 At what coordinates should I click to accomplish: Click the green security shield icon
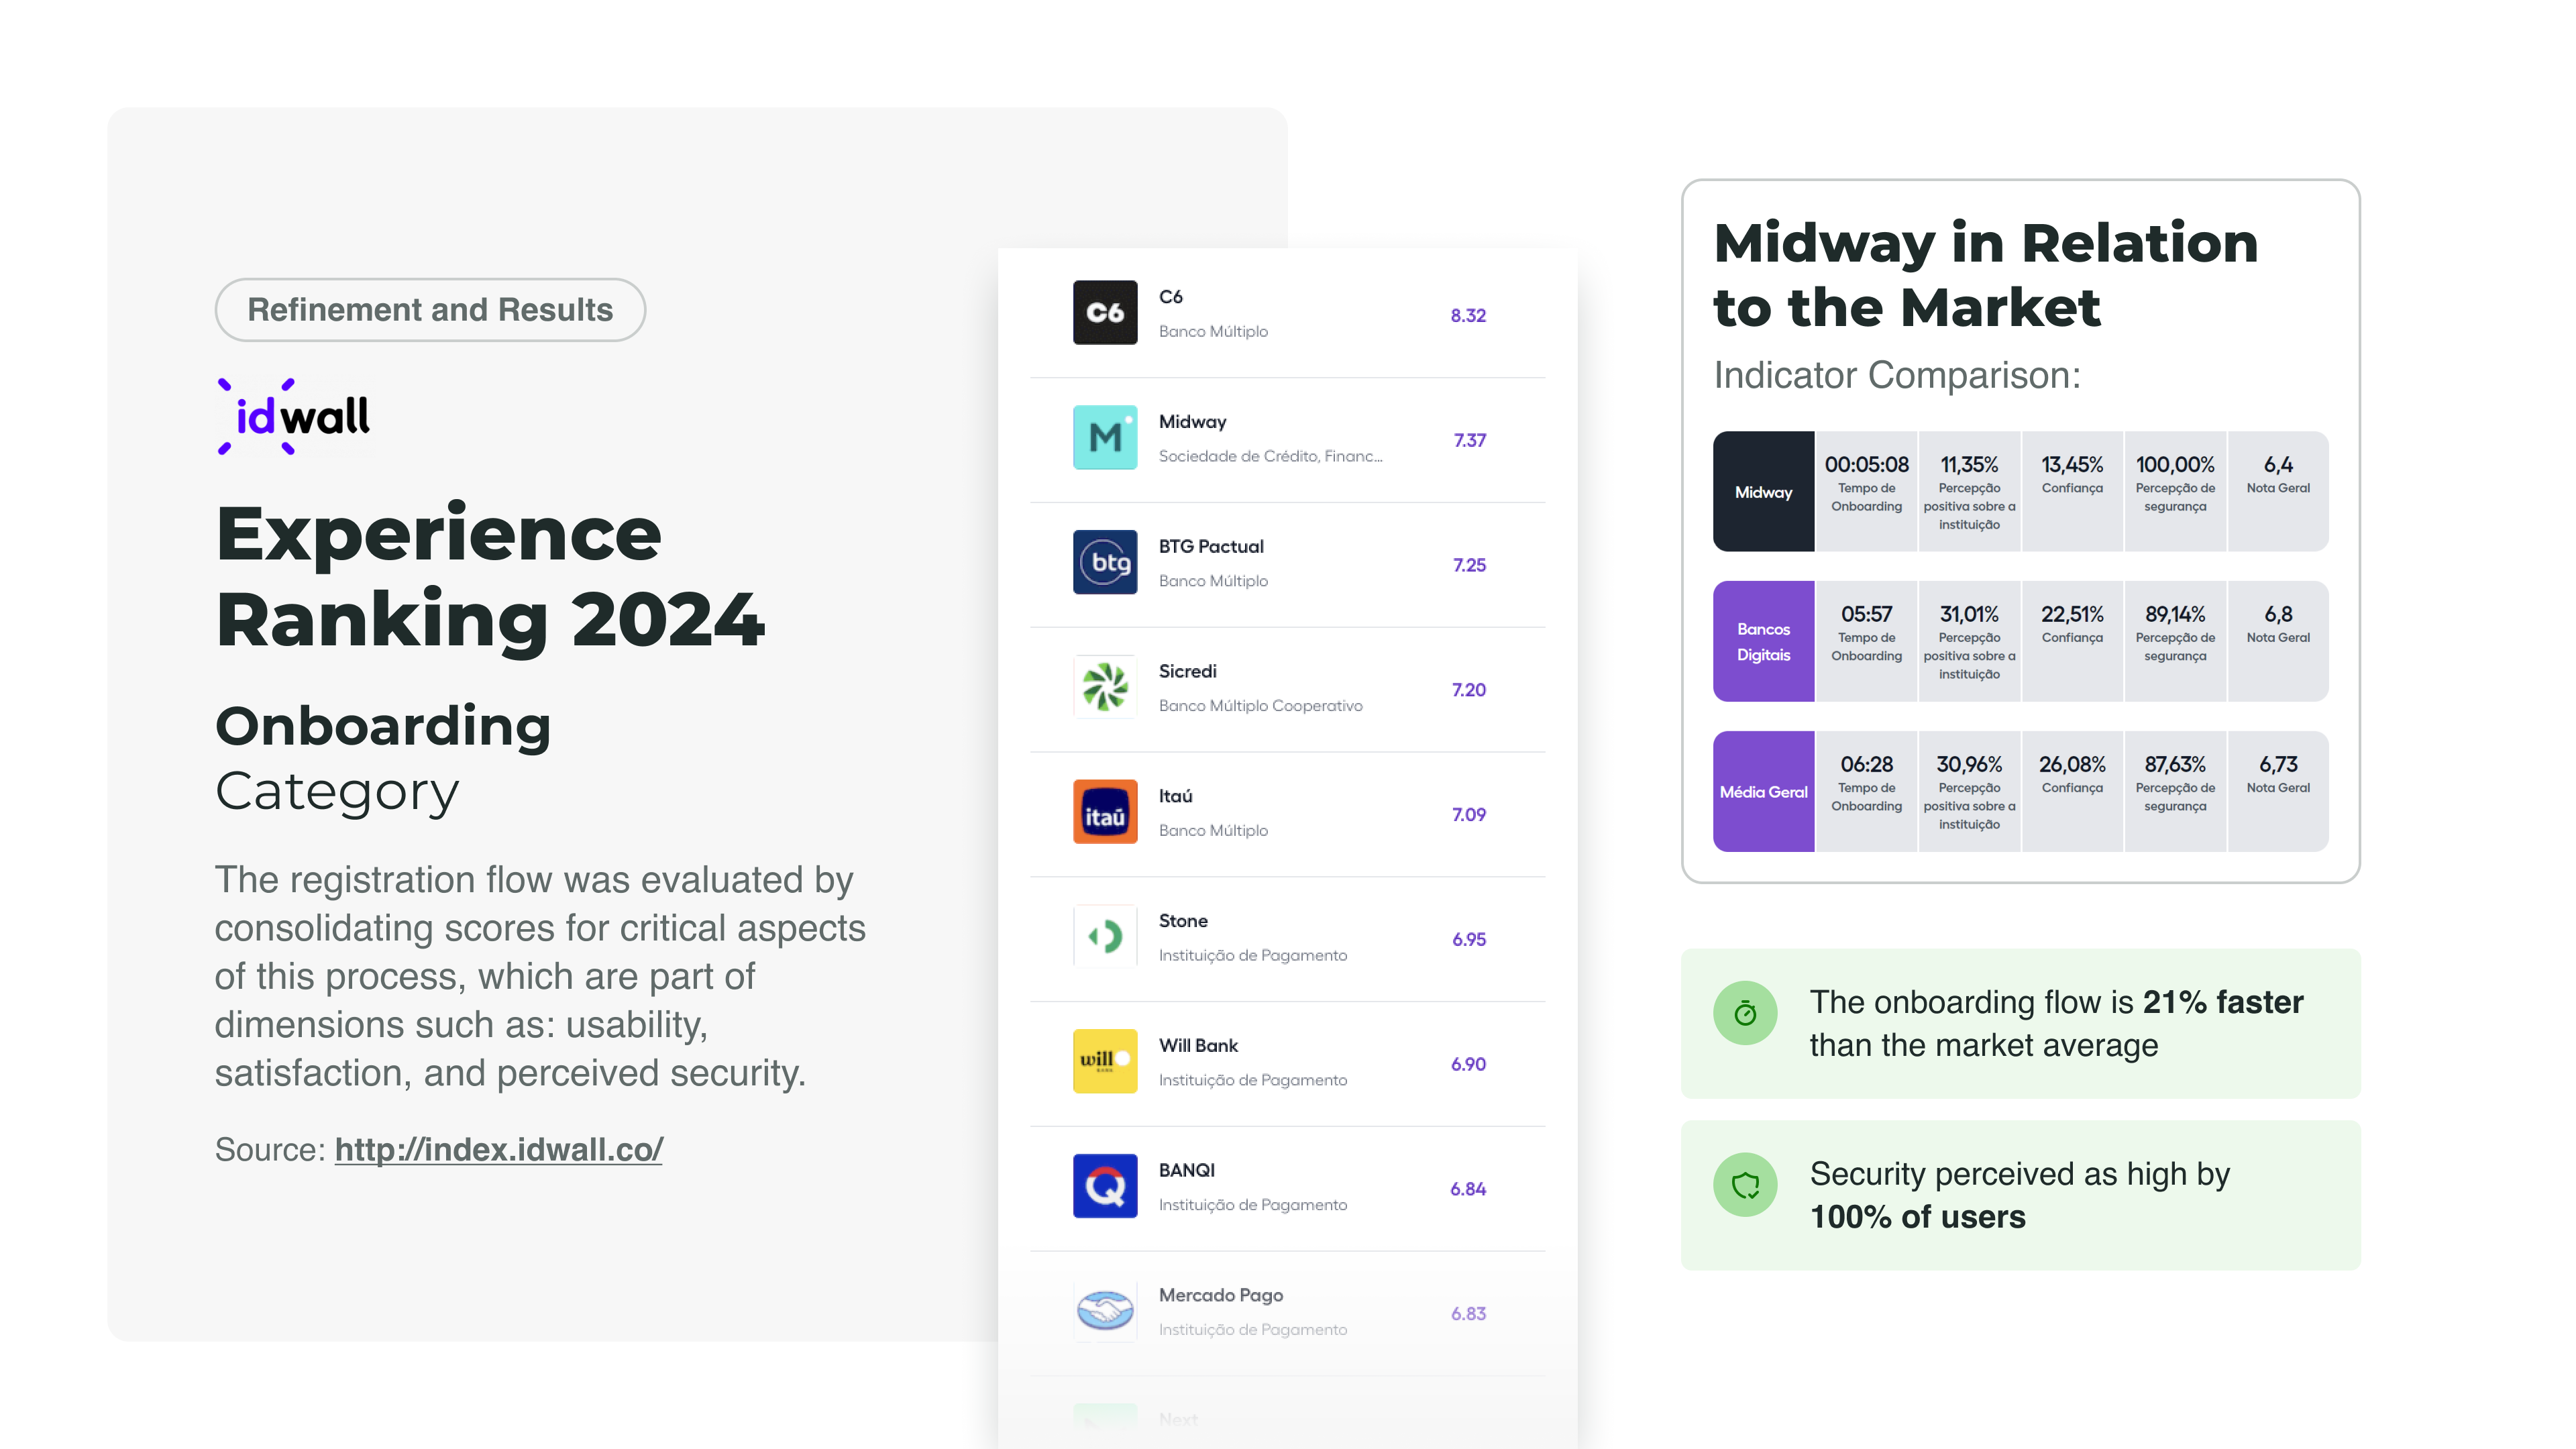(1745, 1185)
